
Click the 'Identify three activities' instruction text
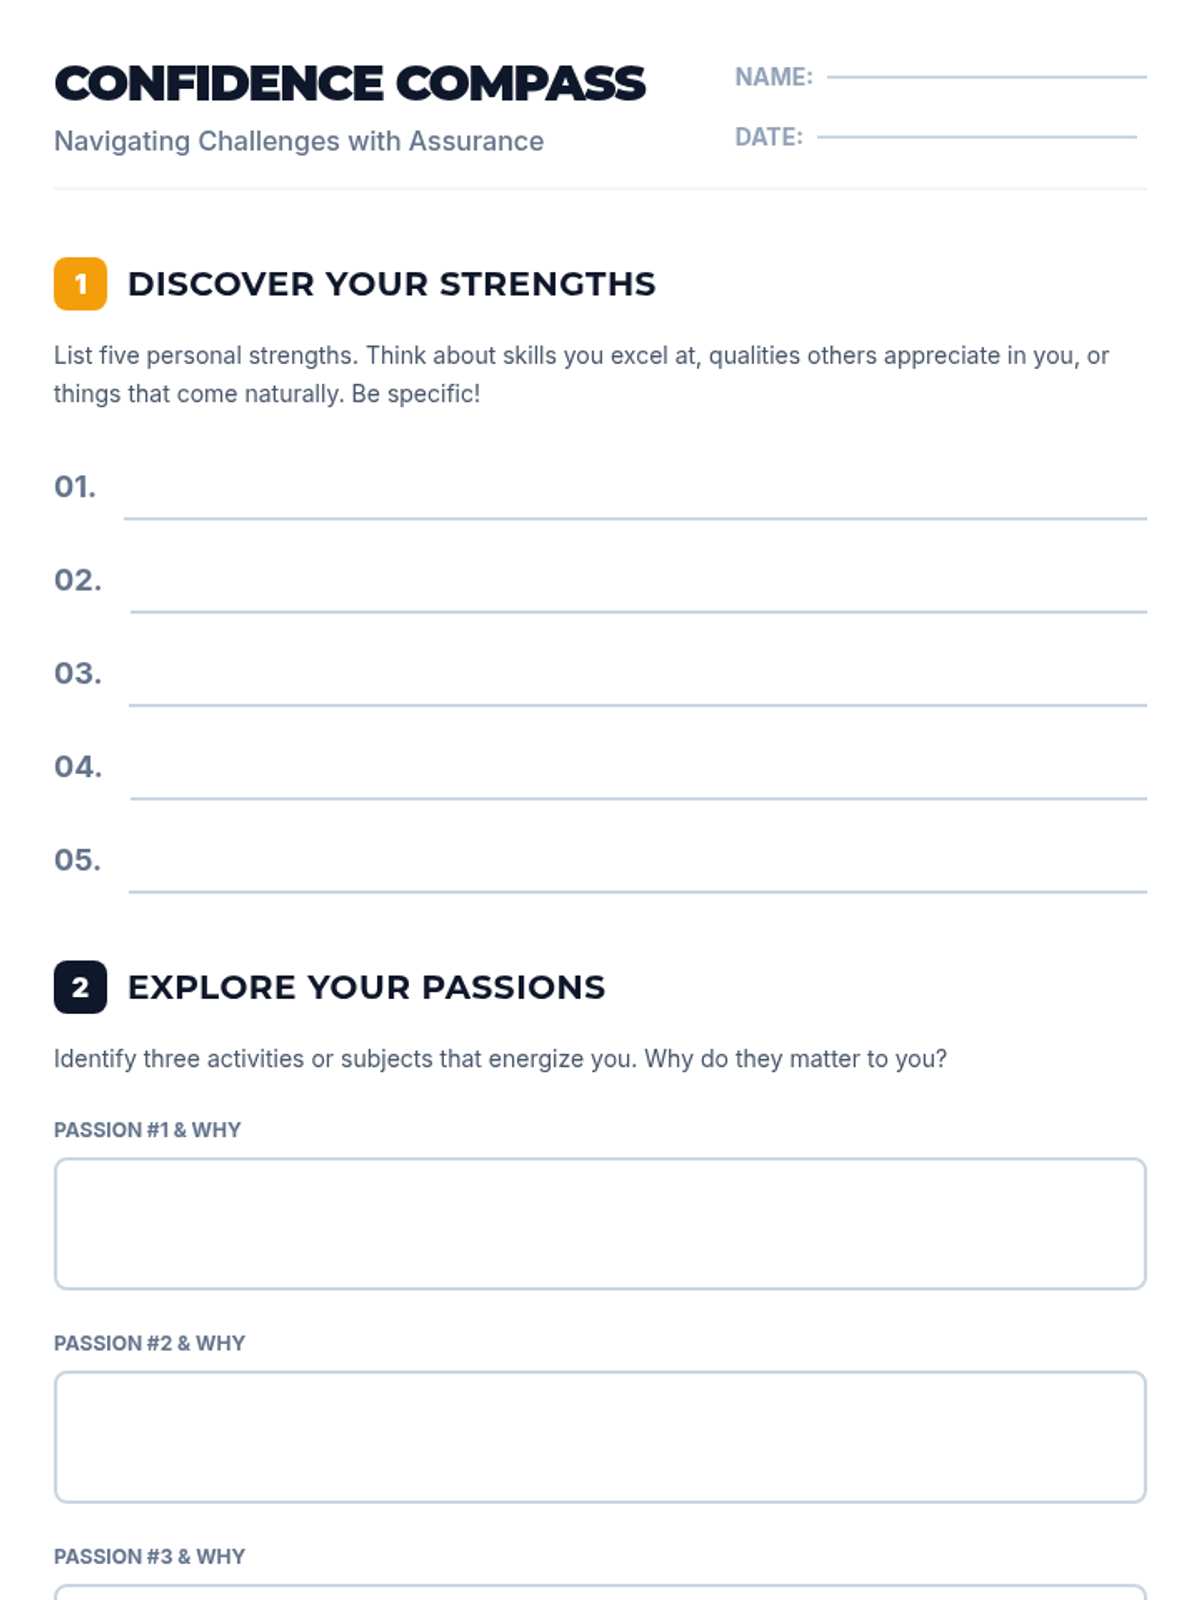click(x=500, y=1059)
